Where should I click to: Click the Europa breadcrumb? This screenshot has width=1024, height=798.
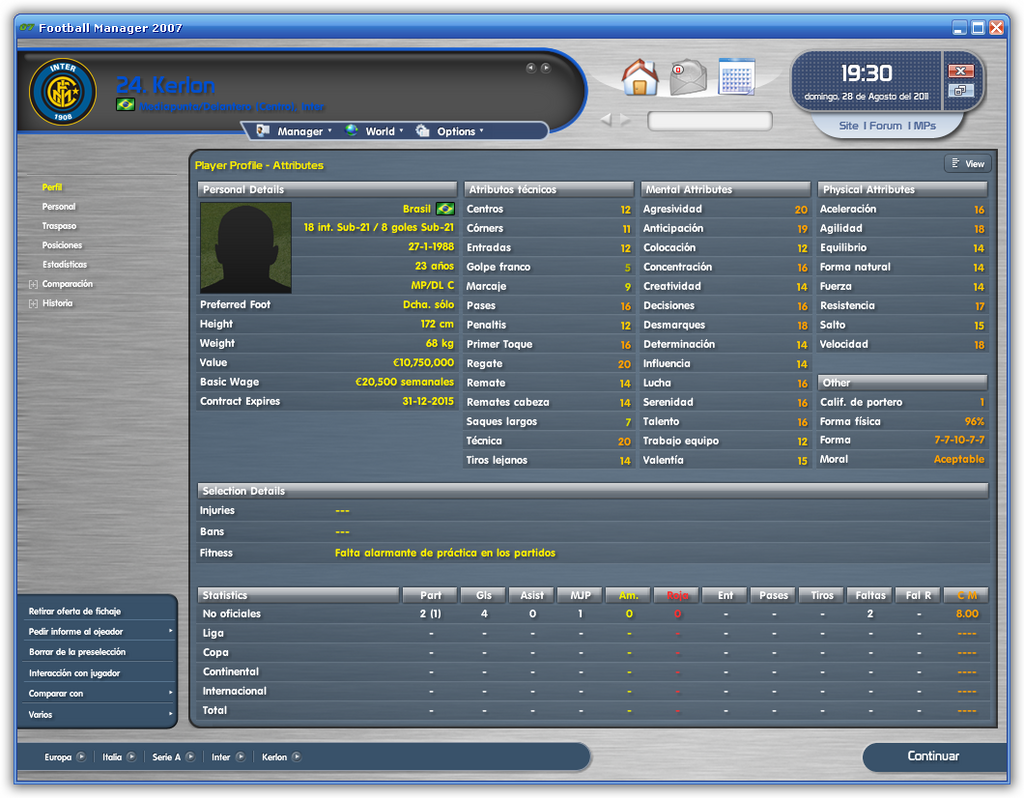[57, 757]
